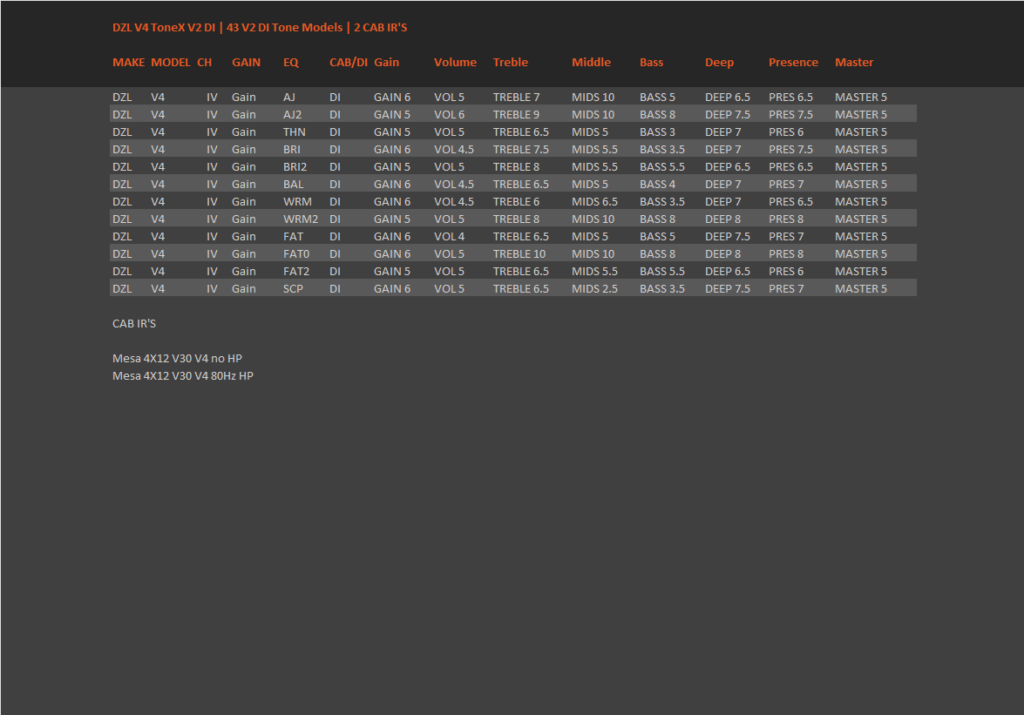Click the title 'DZL V4 ToneX V2 DI'

tap(164, 27)
